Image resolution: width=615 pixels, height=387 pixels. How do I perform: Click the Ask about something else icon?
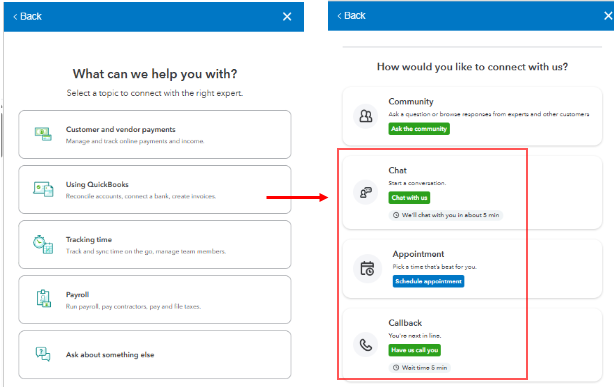coord(43,354)
